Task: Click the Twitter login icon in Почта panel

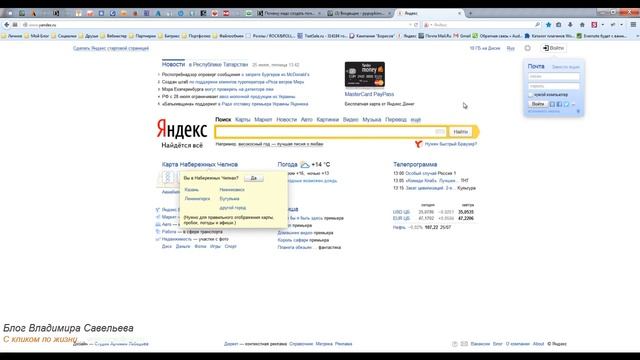Action: [566, 104]
